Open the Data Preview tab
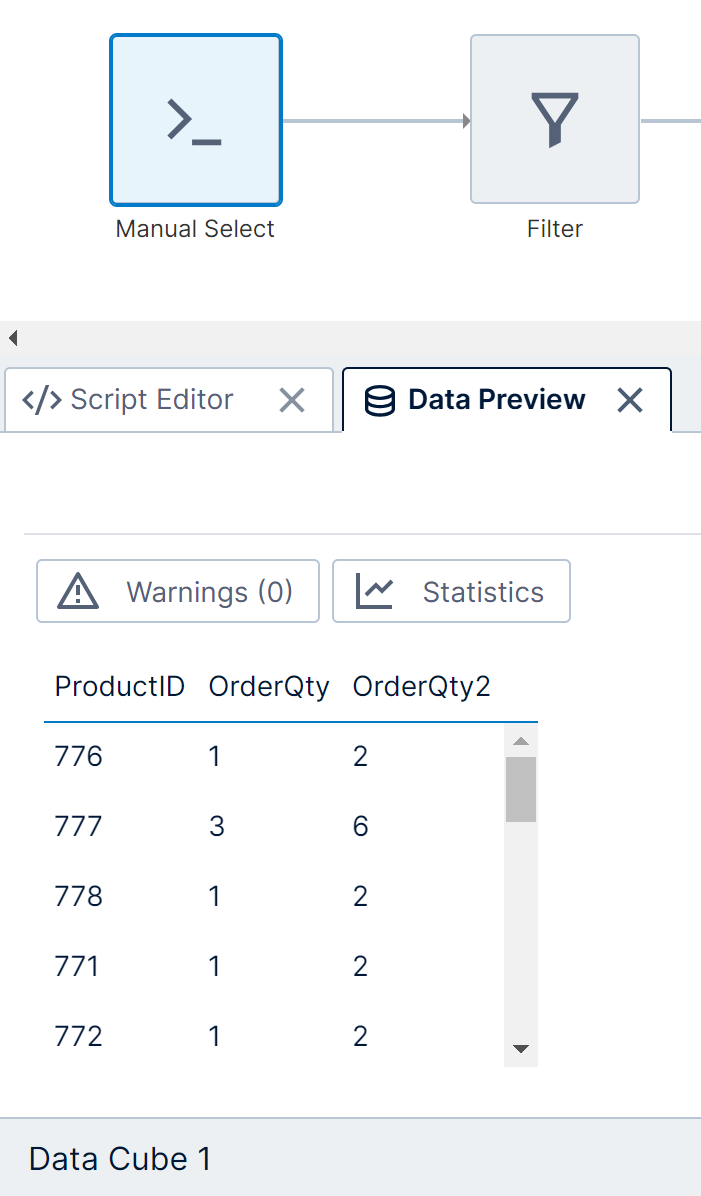The height and width of the screenshot is (1196, 701). click(x=496, y=400)
